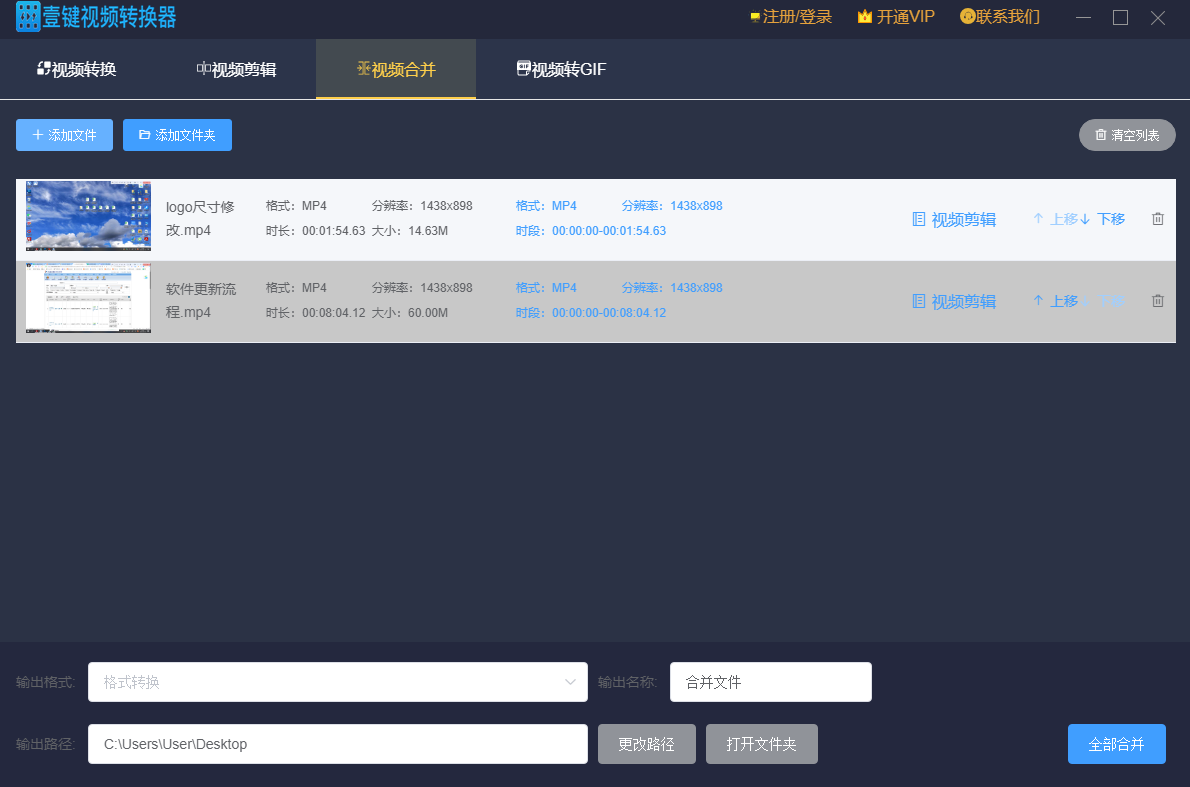This screenshot has height=787, width=1190.
Task: Click the 打开文件夹 button
Action: coord(761,744)
